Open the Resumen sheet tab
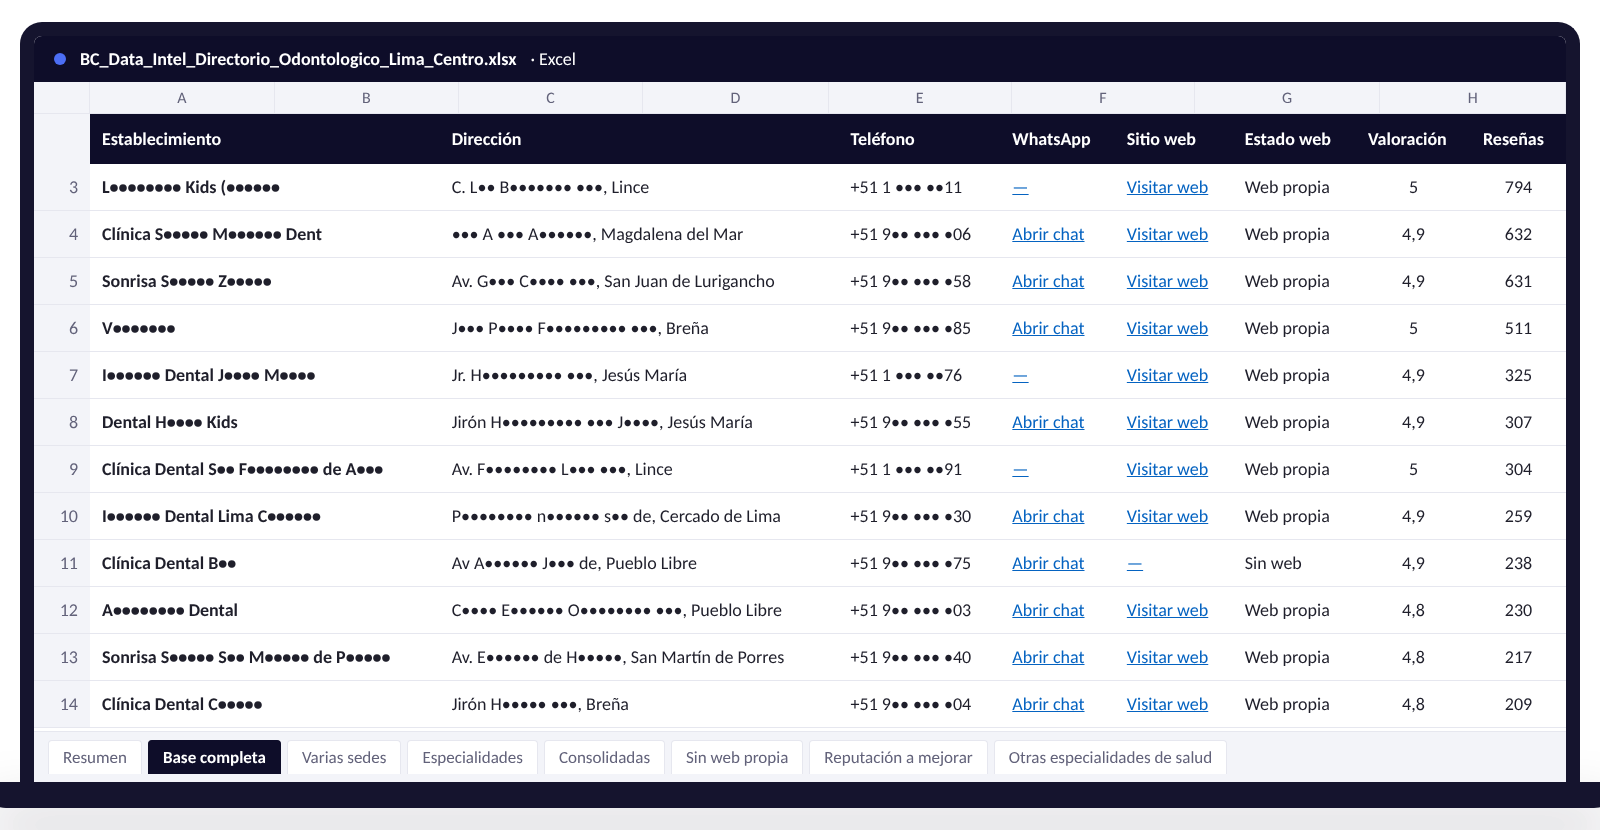The image size is (1600, 830). [95, 757]
